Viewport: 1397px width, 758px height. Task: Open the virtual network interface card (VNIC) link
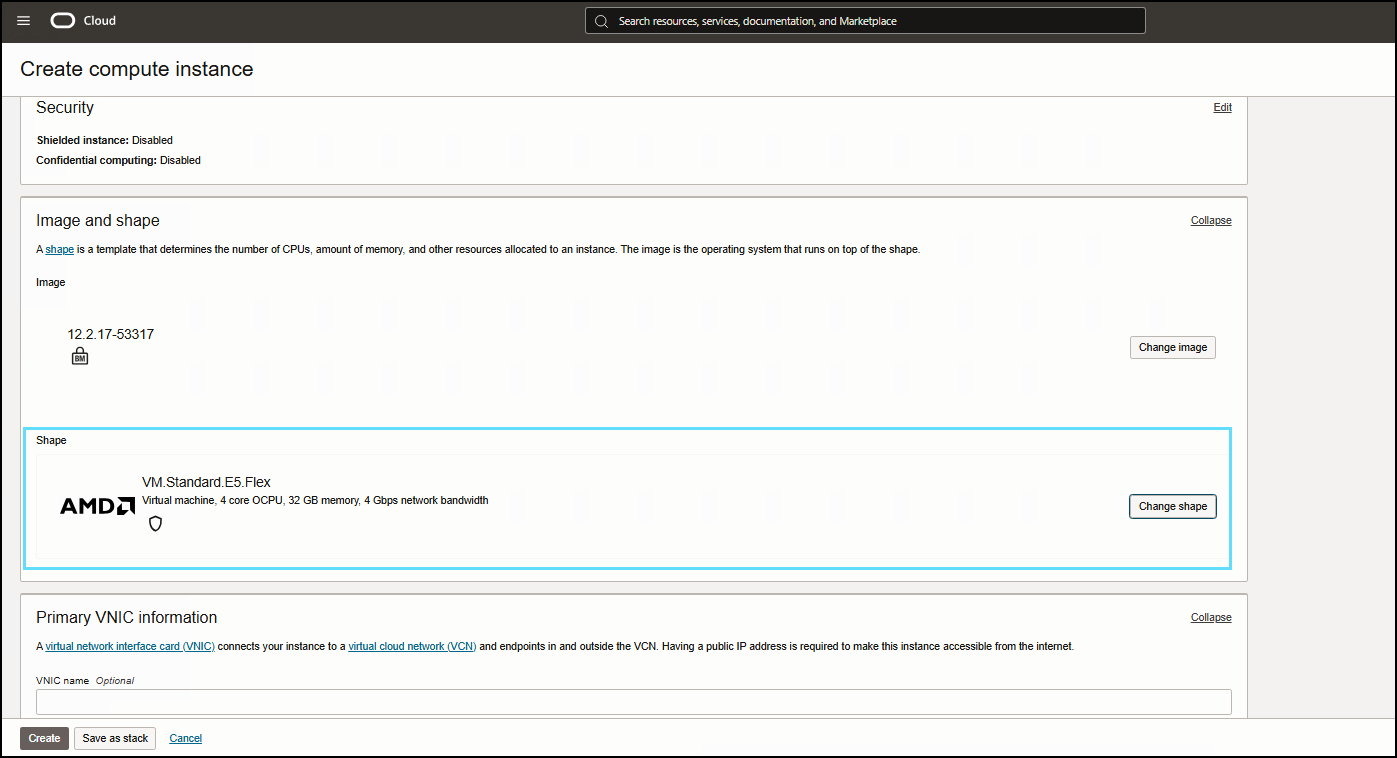point(130,647)
